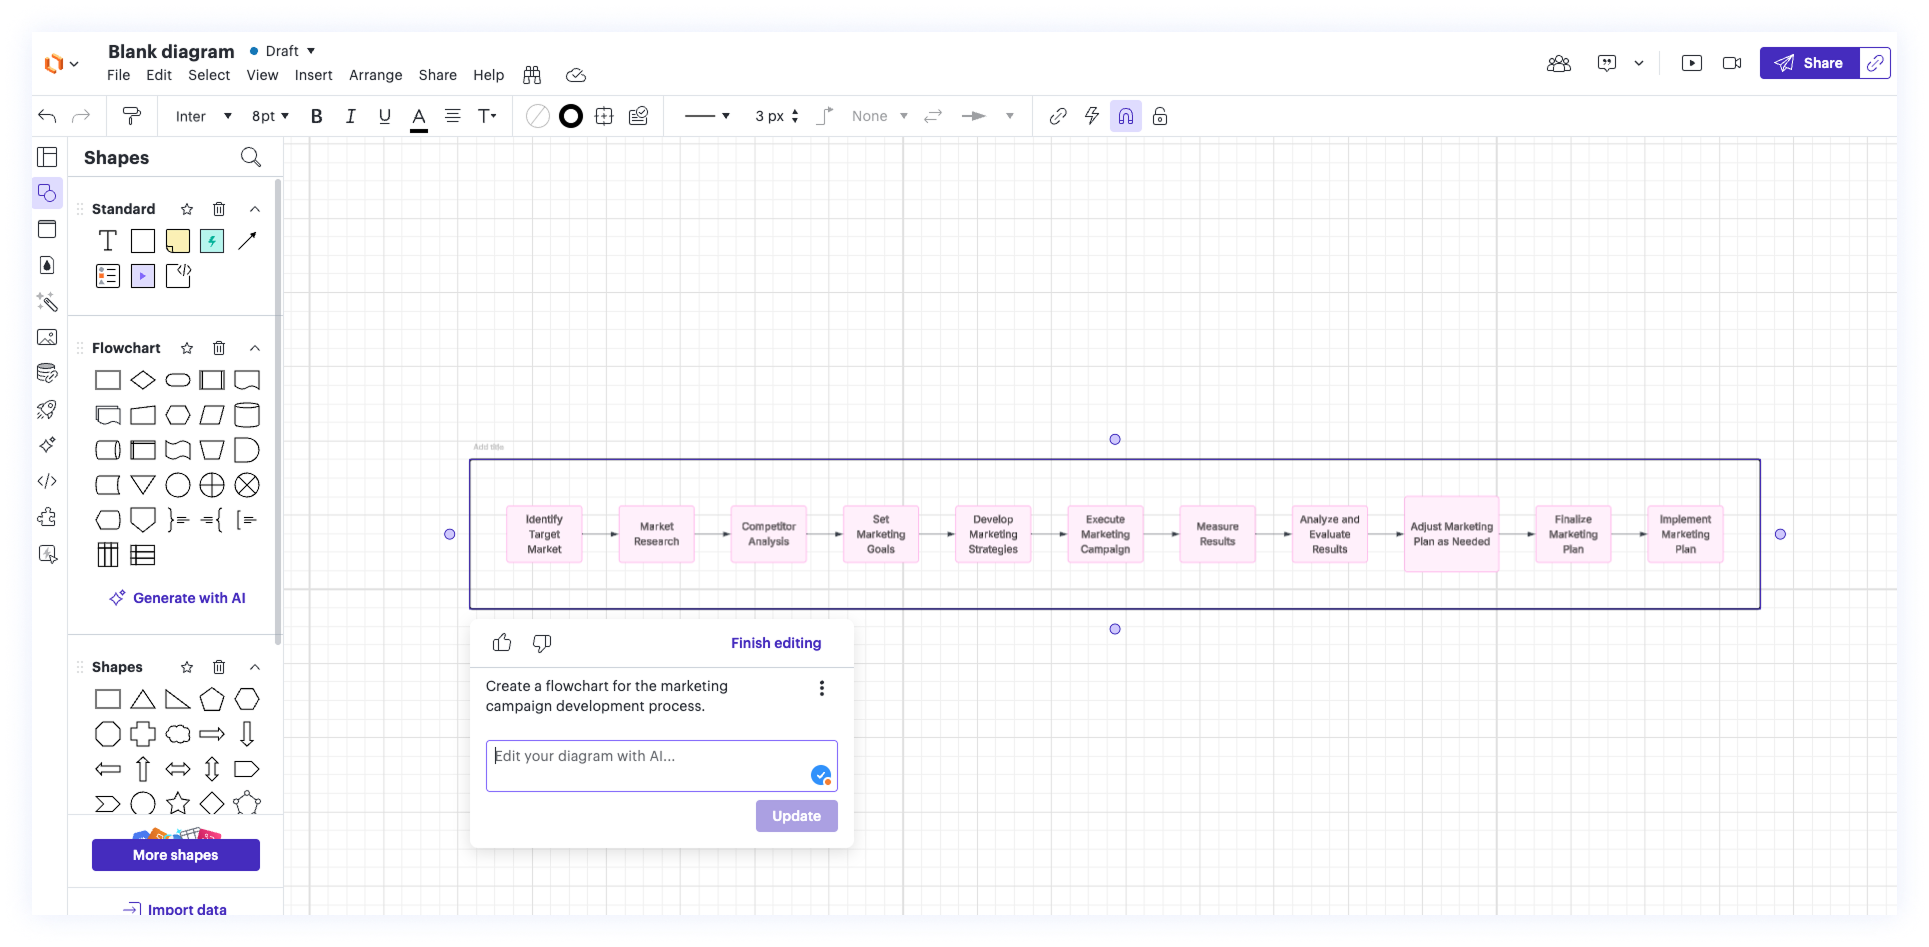Click the Generate with AI link
The image size is (1929, 947).
click(177, 597)
